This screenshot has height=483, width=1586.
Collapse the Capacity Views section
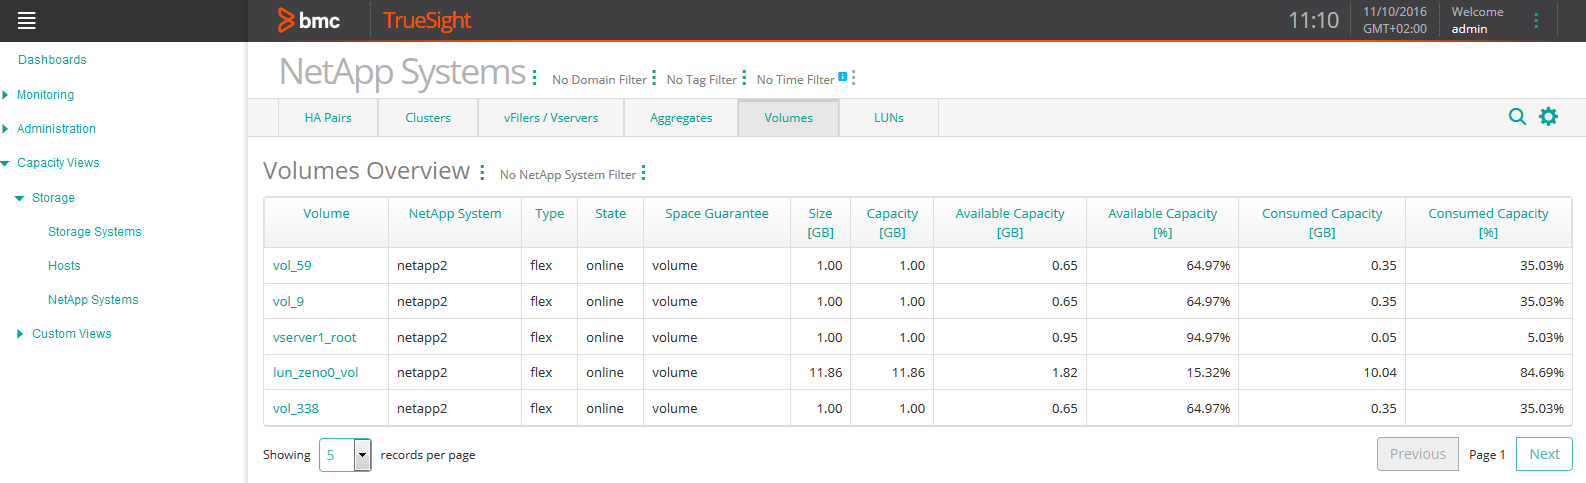(5, 163)
